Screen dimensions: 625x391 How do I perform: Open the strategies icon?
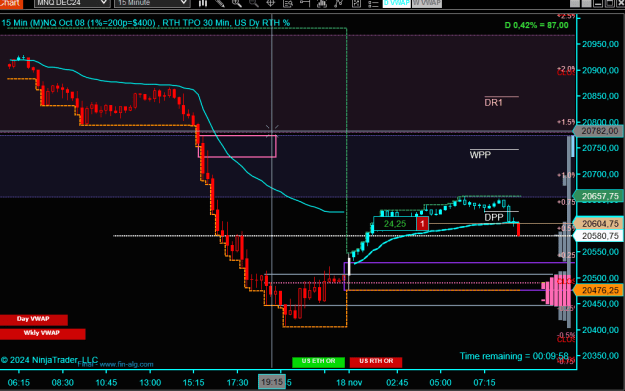(339, 4)
